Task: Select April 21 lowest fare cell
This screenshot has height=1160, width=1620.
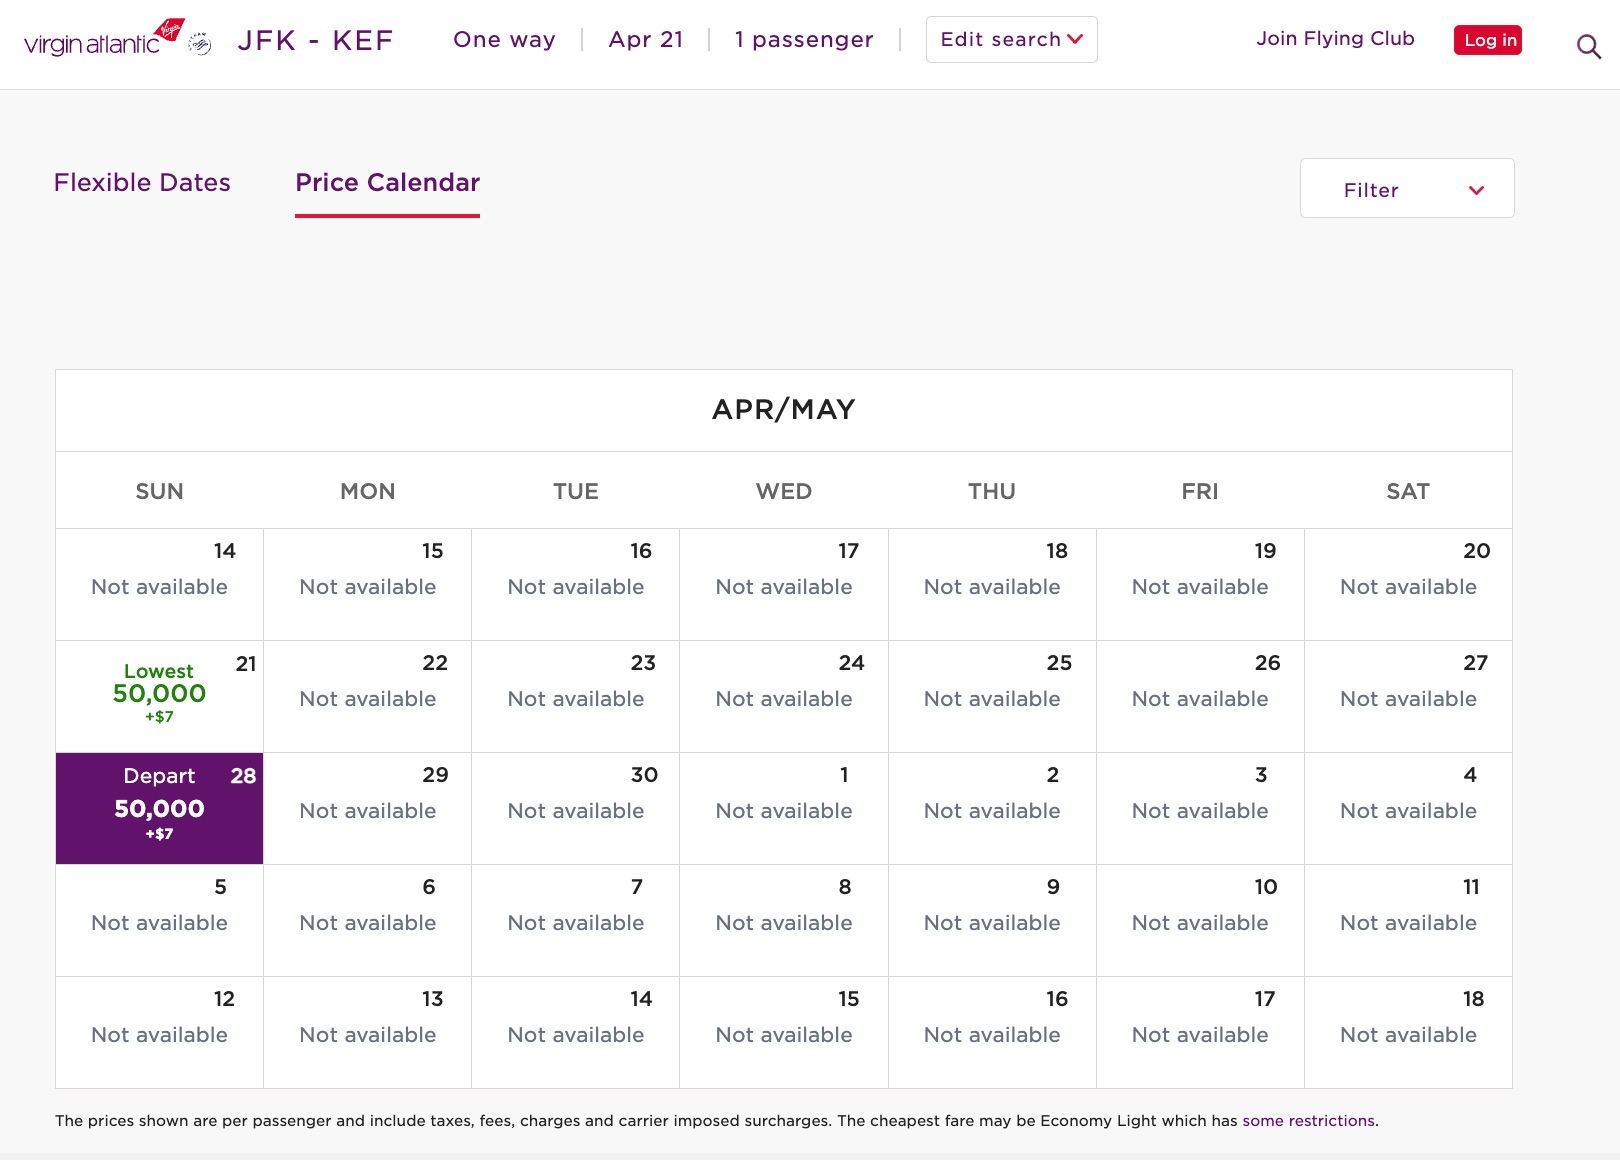Action: 160,696
